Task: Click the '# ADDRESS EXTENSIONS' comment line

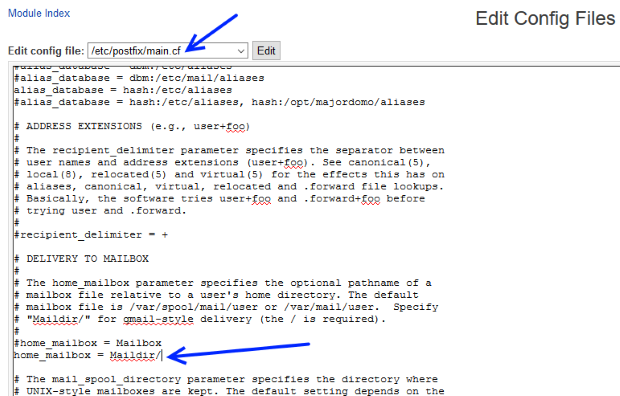Action: tap(132, 126)
